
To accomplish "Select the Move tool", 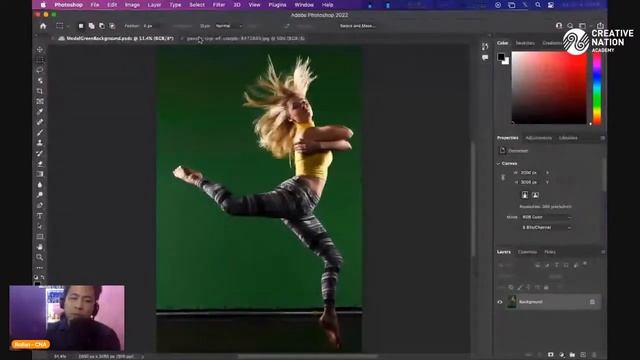I will (40, 49).
